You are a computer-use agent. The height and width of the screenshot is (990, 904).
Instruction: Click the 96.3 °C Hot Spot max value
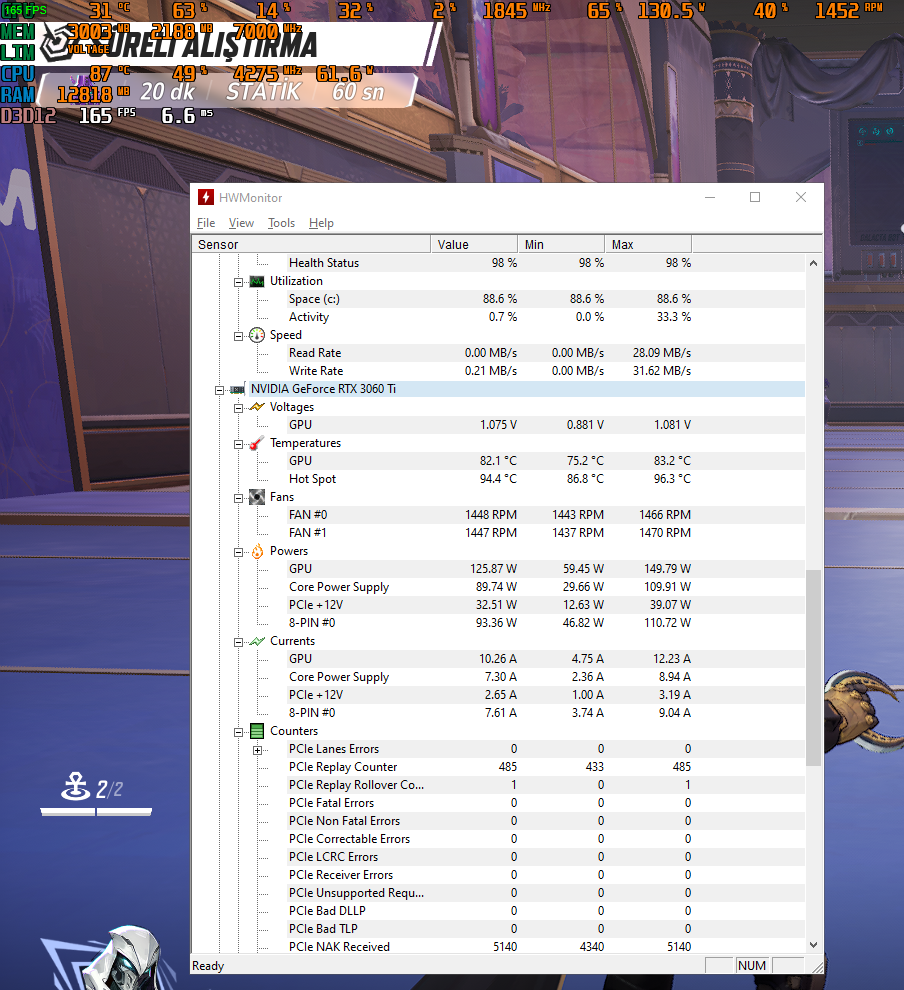point(672,479)
